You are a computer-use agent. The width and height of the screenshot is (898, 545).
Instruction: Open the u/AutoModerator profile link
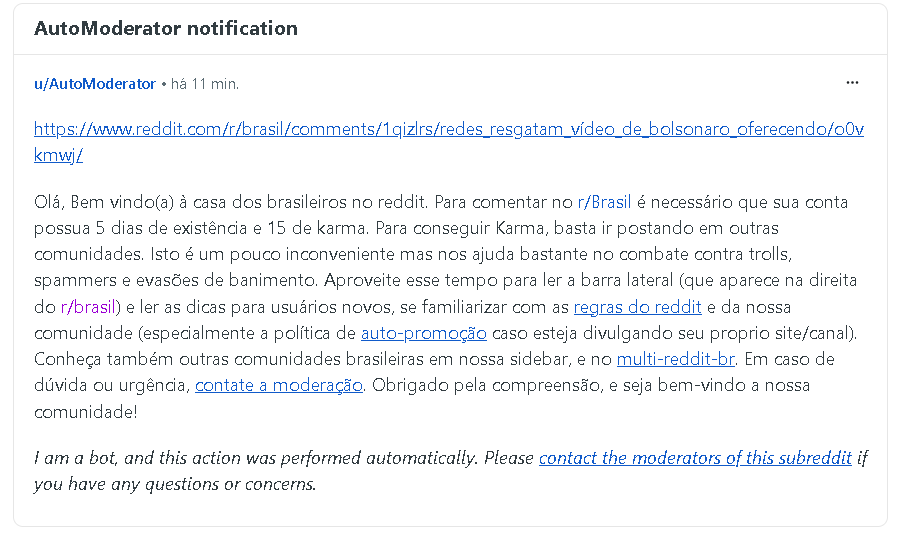pos(95,84)
